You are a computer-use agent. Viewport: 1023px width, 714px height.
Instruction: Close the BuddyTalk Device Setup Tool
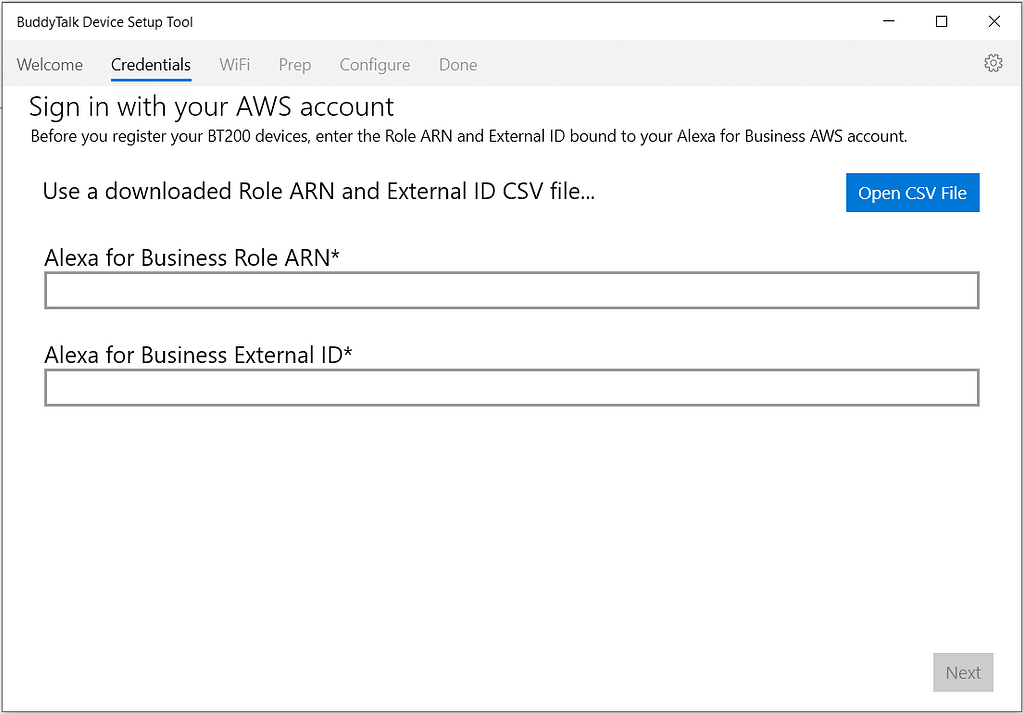click(994, 22)
